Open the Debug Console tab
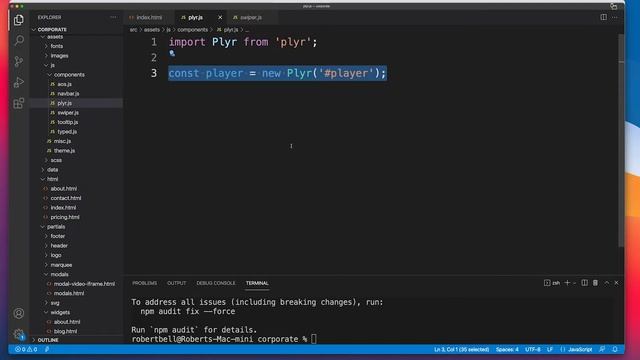640x360 pixels. tap(216, 283)
